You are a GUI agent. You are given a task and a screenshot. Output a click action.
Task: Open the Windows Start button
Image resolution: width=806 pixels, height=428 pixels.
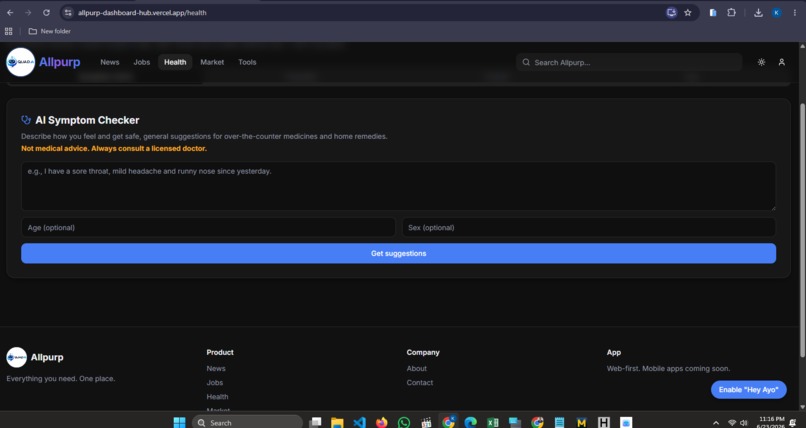179,422
